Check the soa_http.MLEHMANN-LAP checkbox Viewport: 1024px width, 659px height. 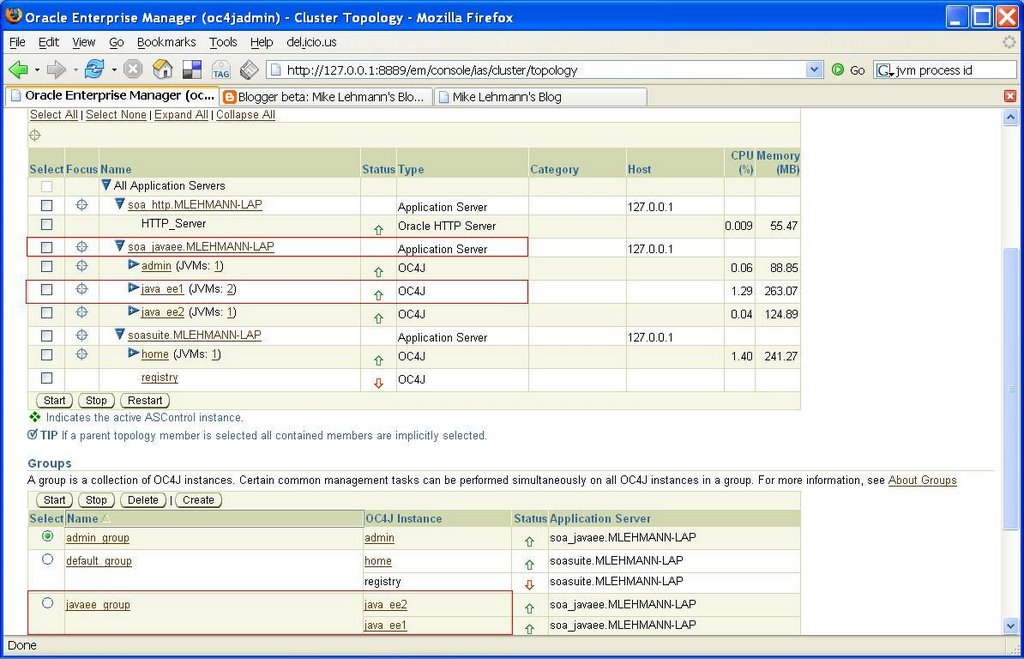coord(46,205)
